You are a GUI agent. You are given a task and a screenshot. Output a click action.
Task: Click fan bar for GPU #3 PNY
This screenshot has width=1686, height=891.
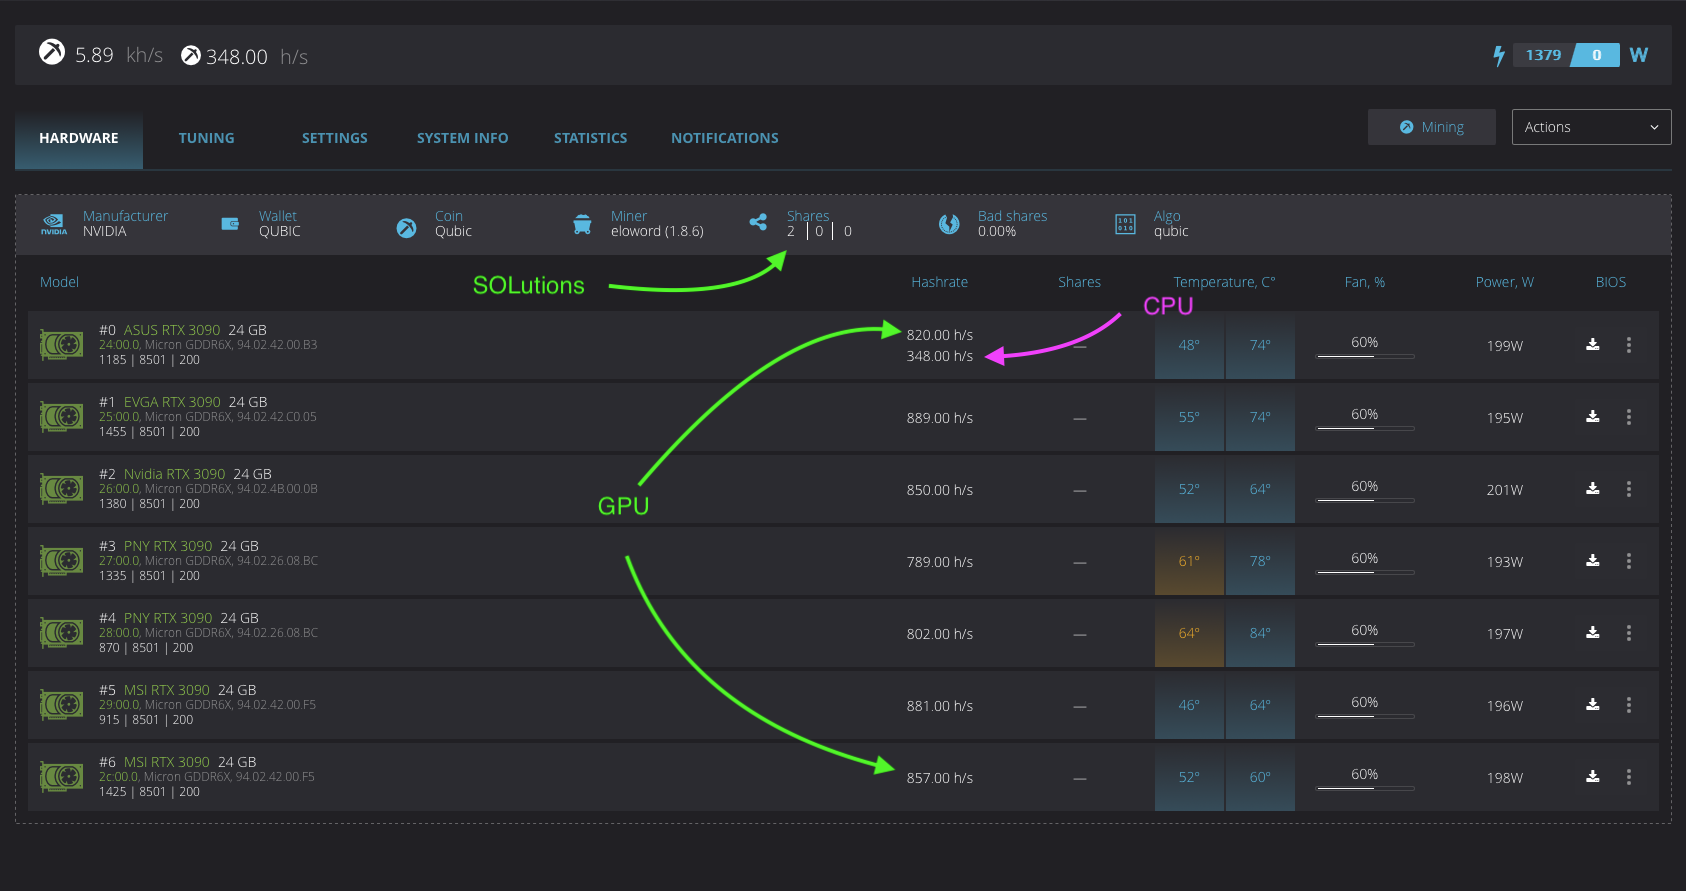pyautogui.click(x=1365, y=572)
